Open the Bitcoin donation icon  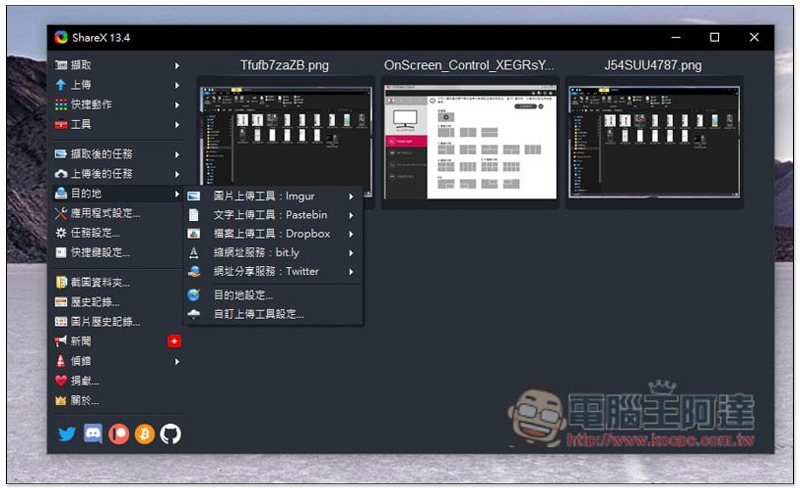pos(145,434)
